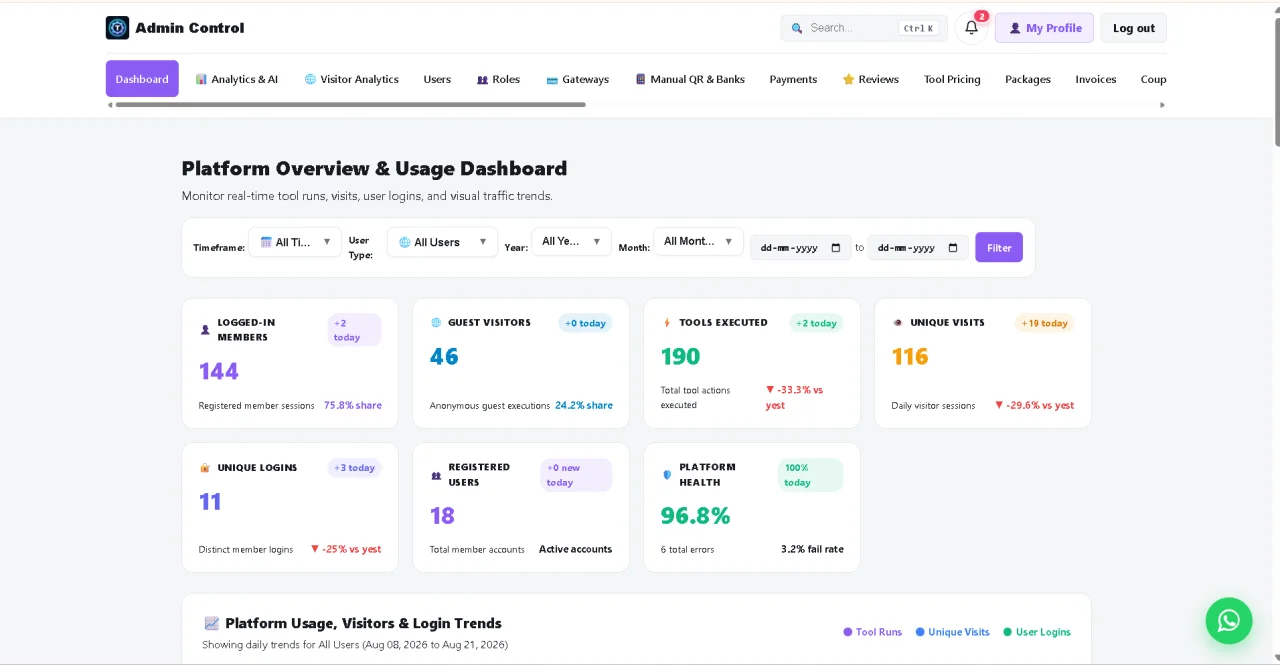This screenshot has height=665, width=1280.
Task: Click the Tools Executed lightning icon
Action: 667,323
